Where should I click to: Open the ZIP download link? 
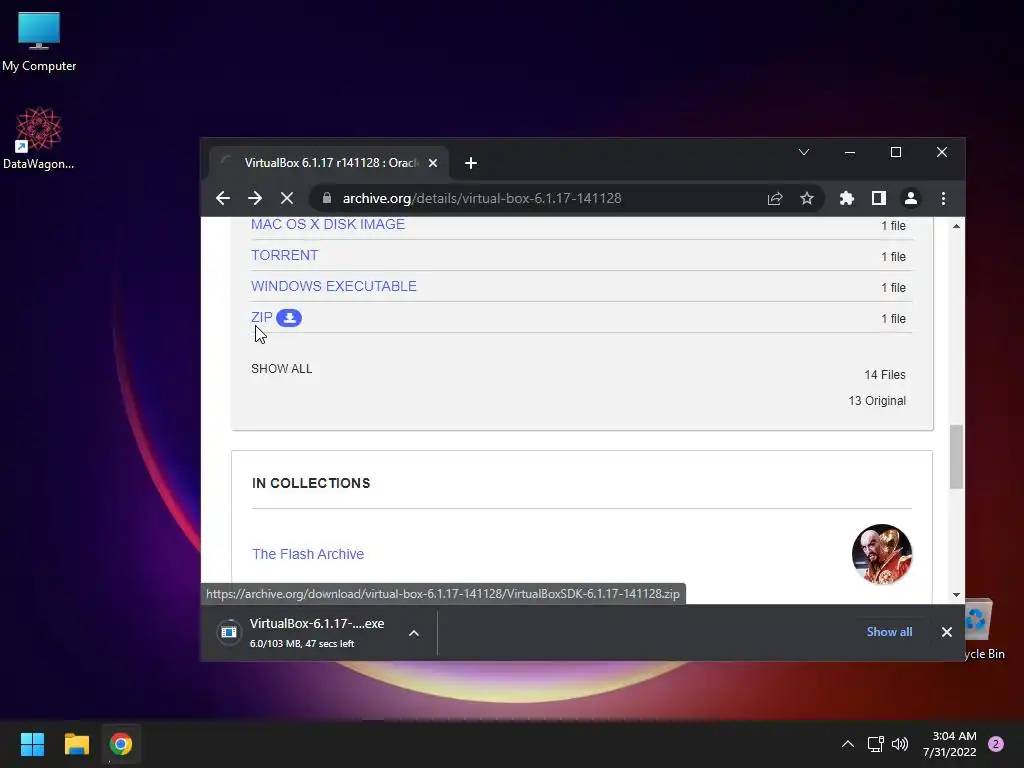pyautogui.click(x=261, y=317)
